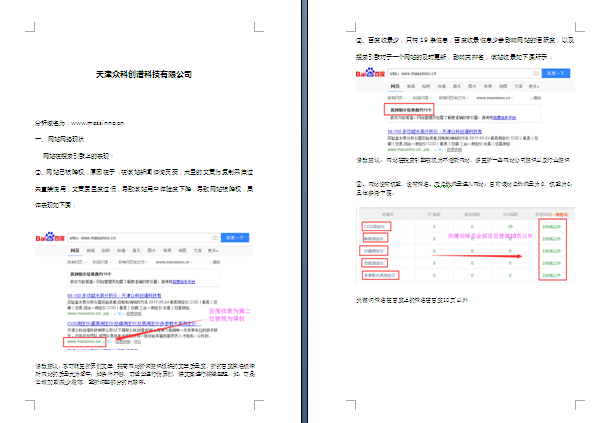
Task: Click the red-boxed COD测定仪 keyword cell
Action: pos(374,226)
